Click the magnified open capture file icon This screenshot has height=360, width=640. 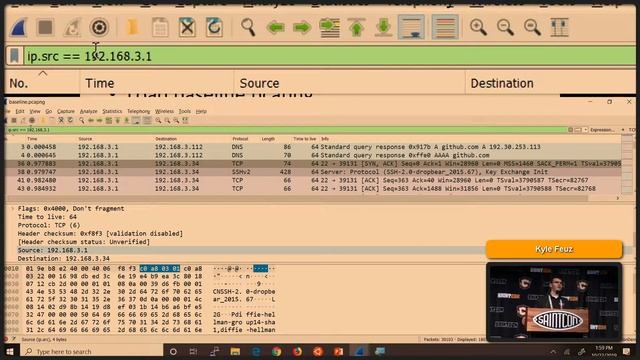pos(133,27)
